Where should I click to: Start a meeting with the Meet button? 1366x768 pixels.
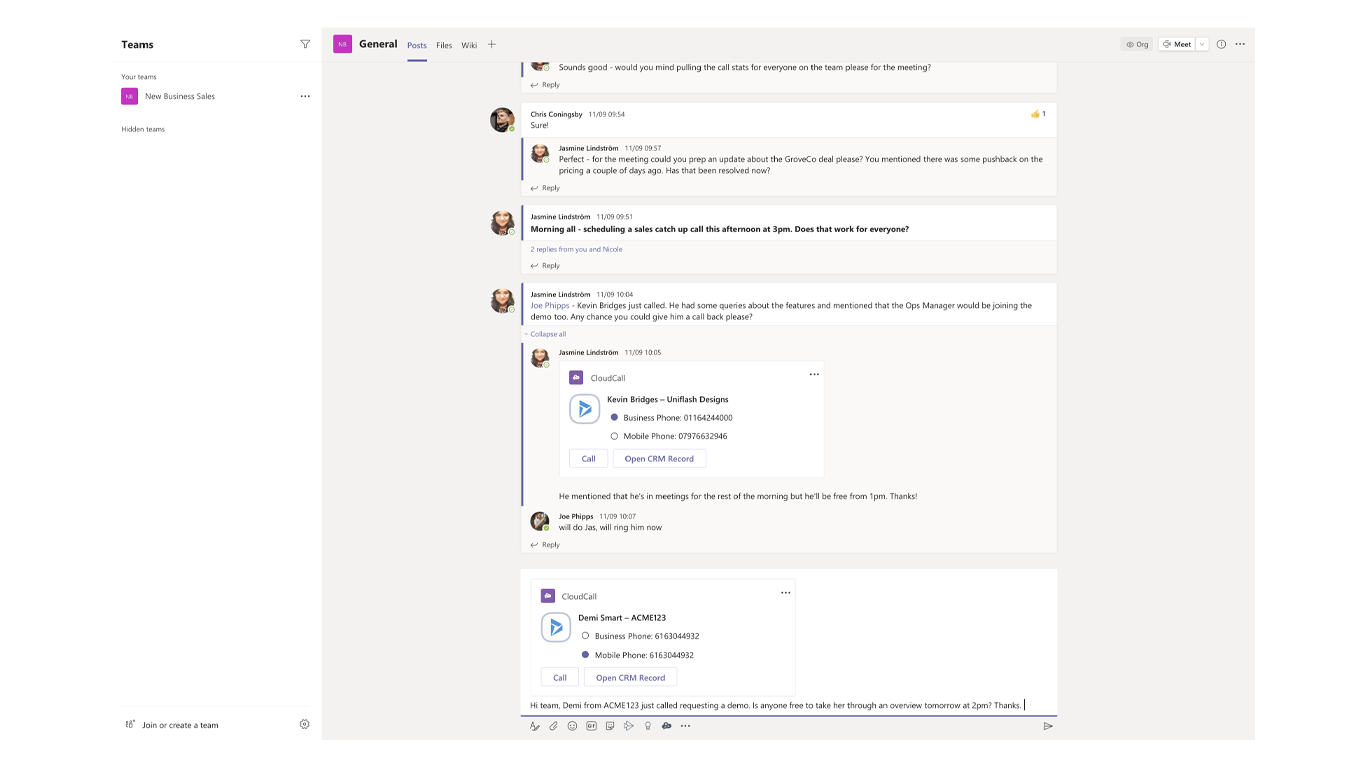click(1177, 44)
